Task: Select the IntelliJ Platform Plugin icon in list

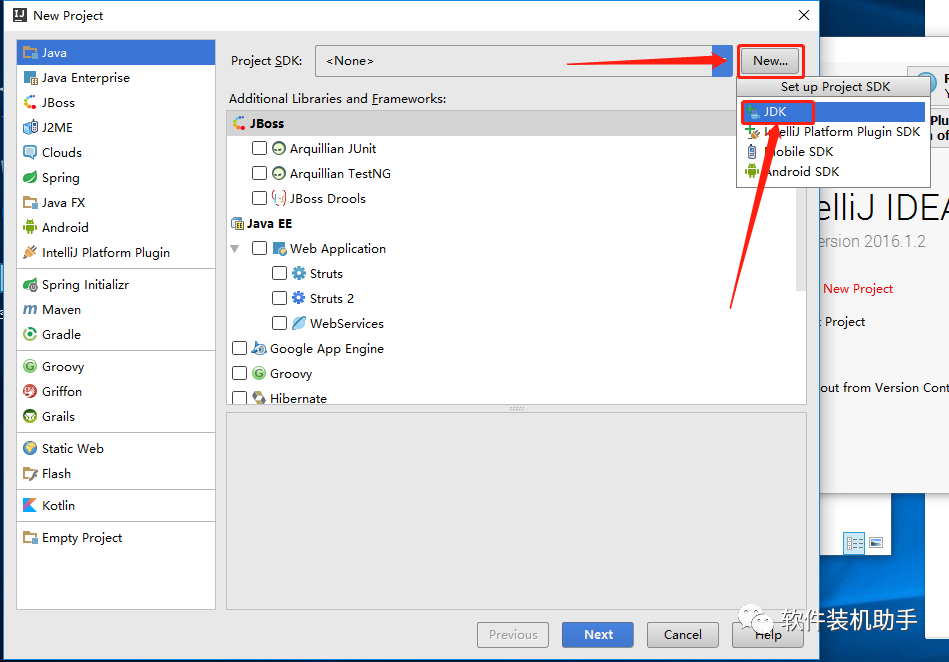Action: tap(30, 252)
